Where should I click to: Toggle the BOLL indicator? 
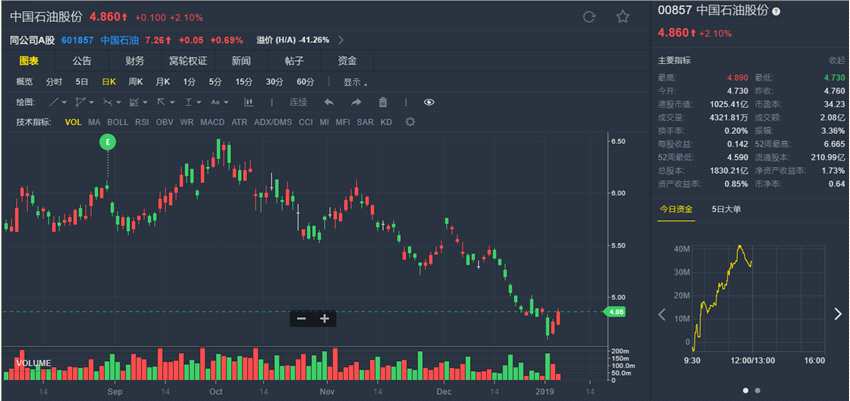(x=118, y=122)
